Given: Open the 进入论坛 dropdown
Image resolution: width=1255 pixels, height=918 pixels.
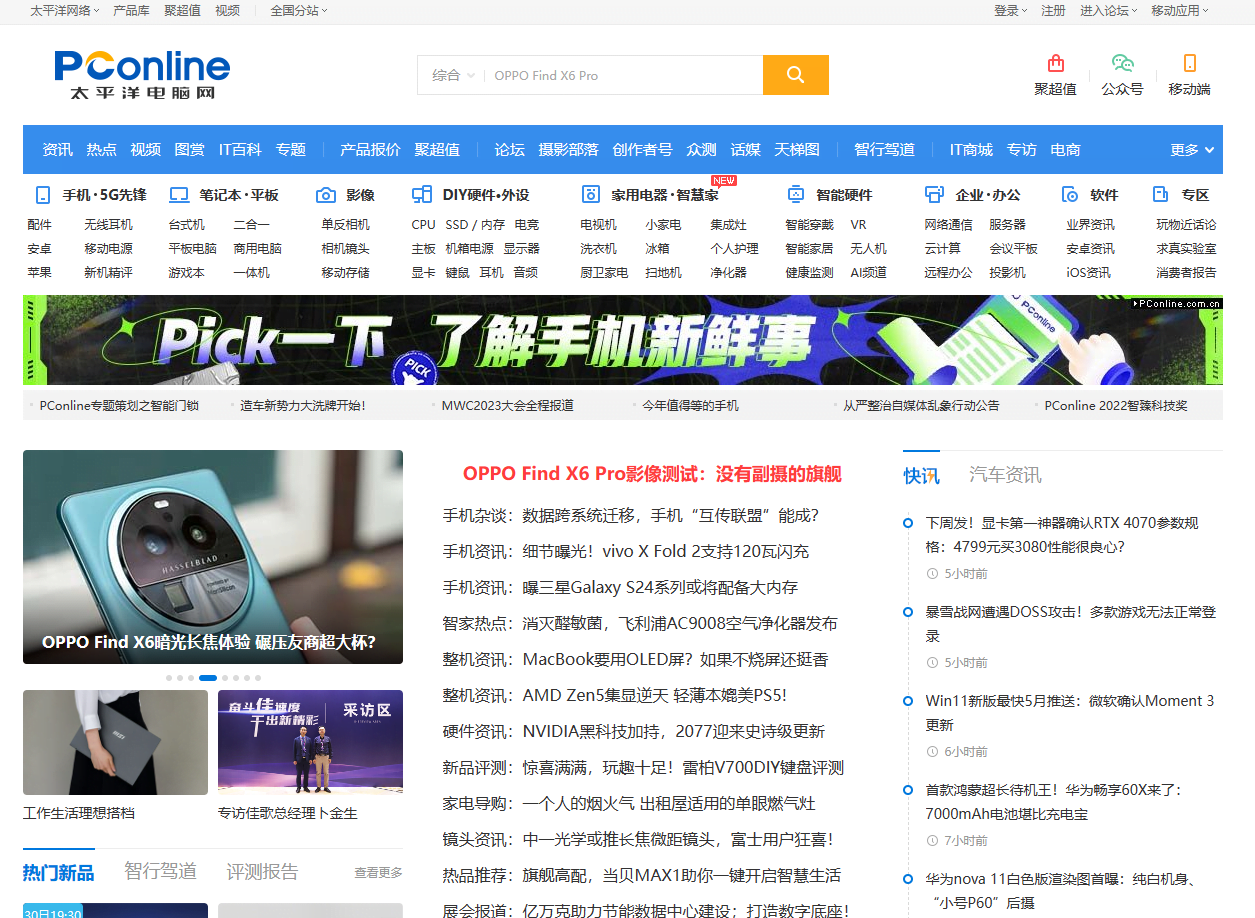Looking at the screenshot, I should pyautogui.click(x=1109, y=10).
